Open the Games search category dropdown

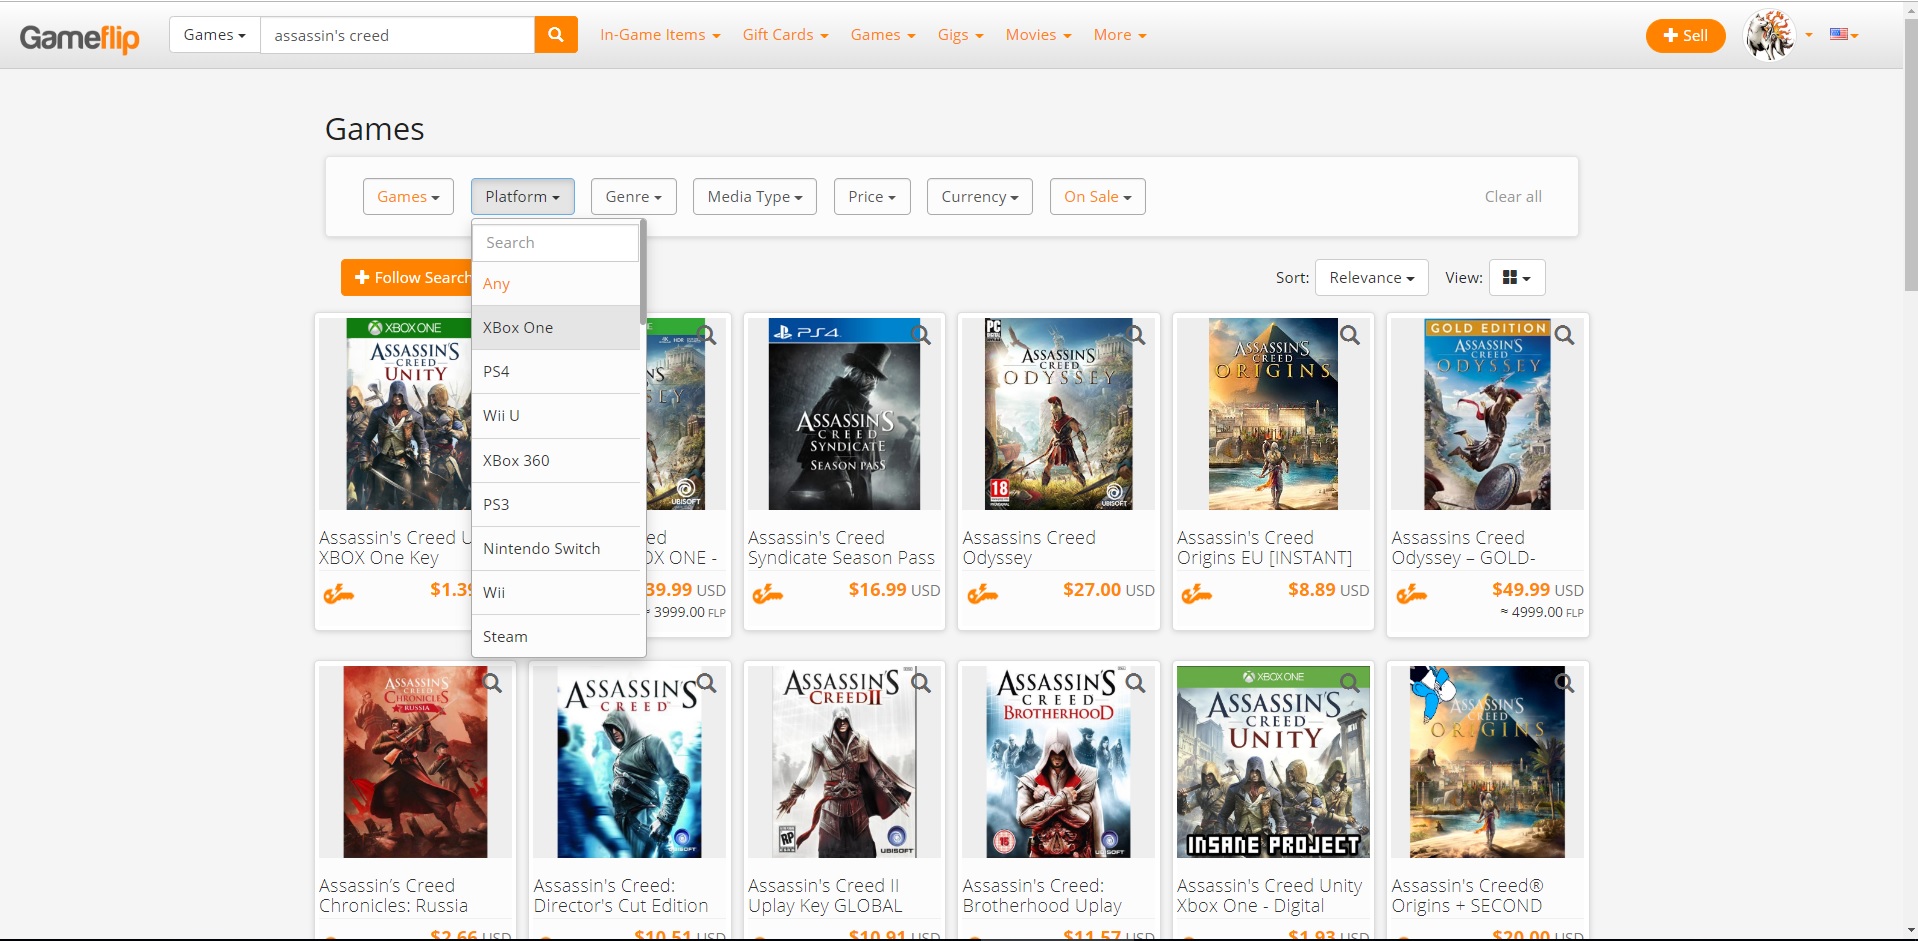pyautogui.click(x=215, y=35)
